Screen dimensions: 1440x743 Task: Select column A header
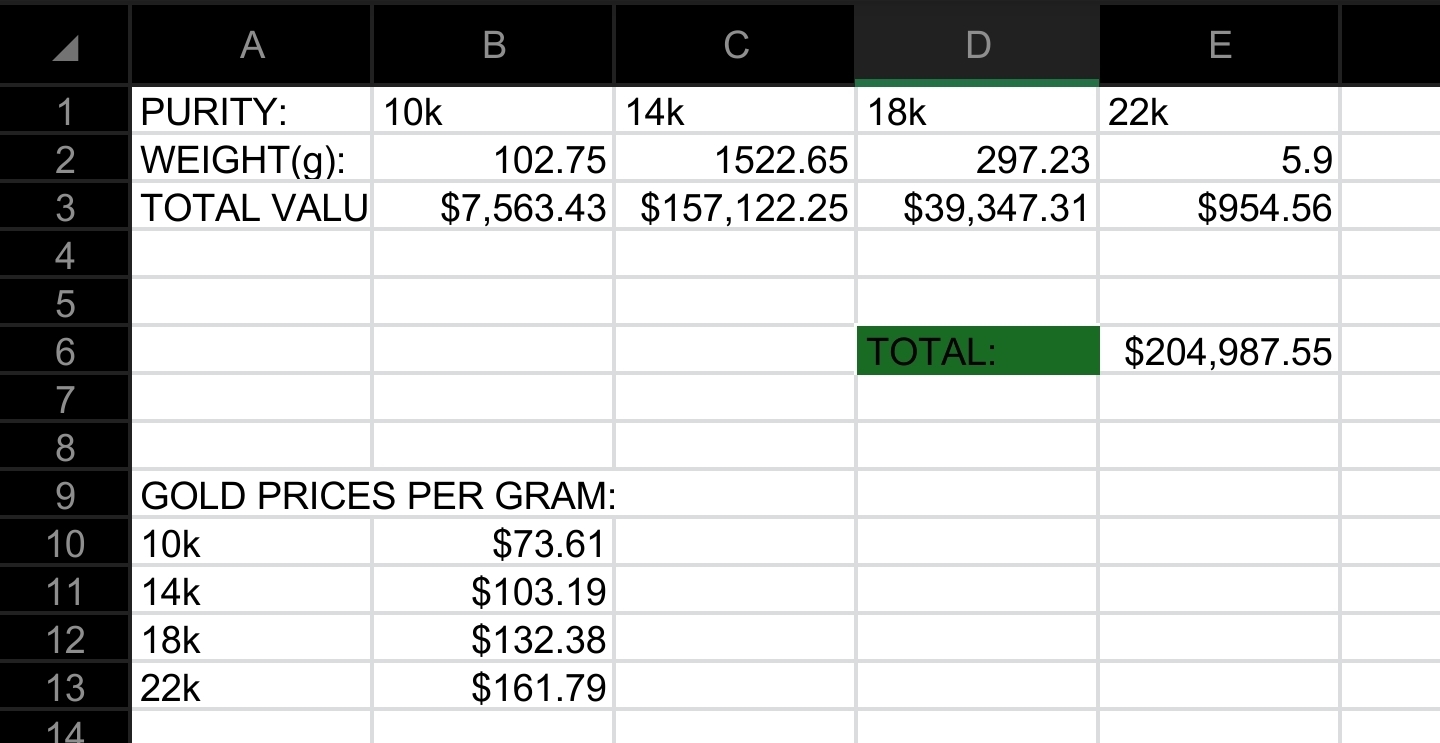(252, 46)
